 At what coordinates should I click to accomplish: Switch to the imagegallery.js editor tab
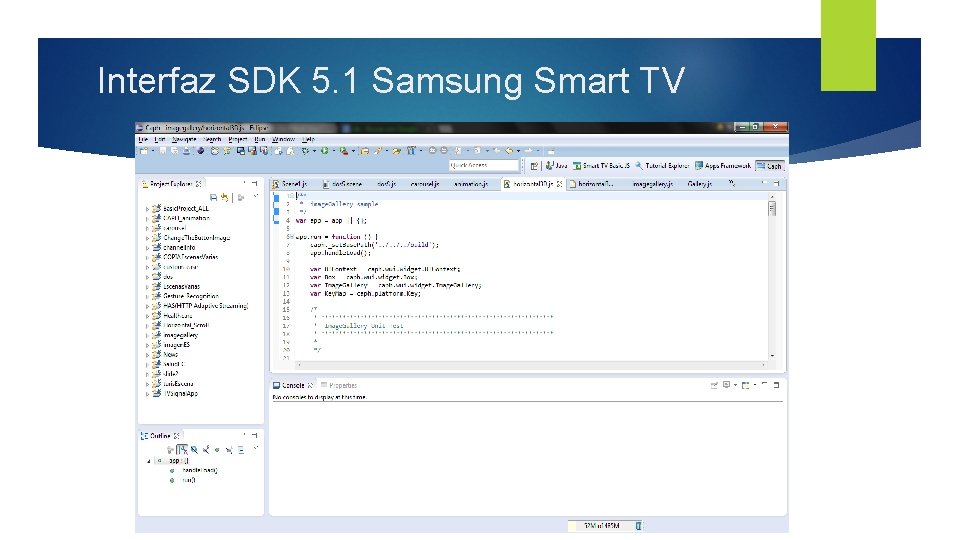(x=653, y=184)
